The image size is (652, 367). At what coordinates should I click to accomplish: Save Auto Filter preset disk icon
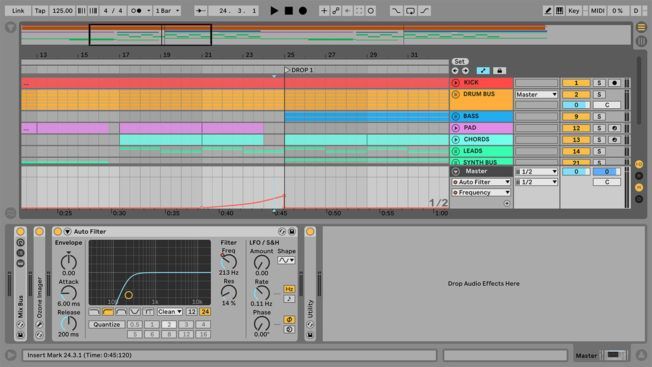(292, 232)
